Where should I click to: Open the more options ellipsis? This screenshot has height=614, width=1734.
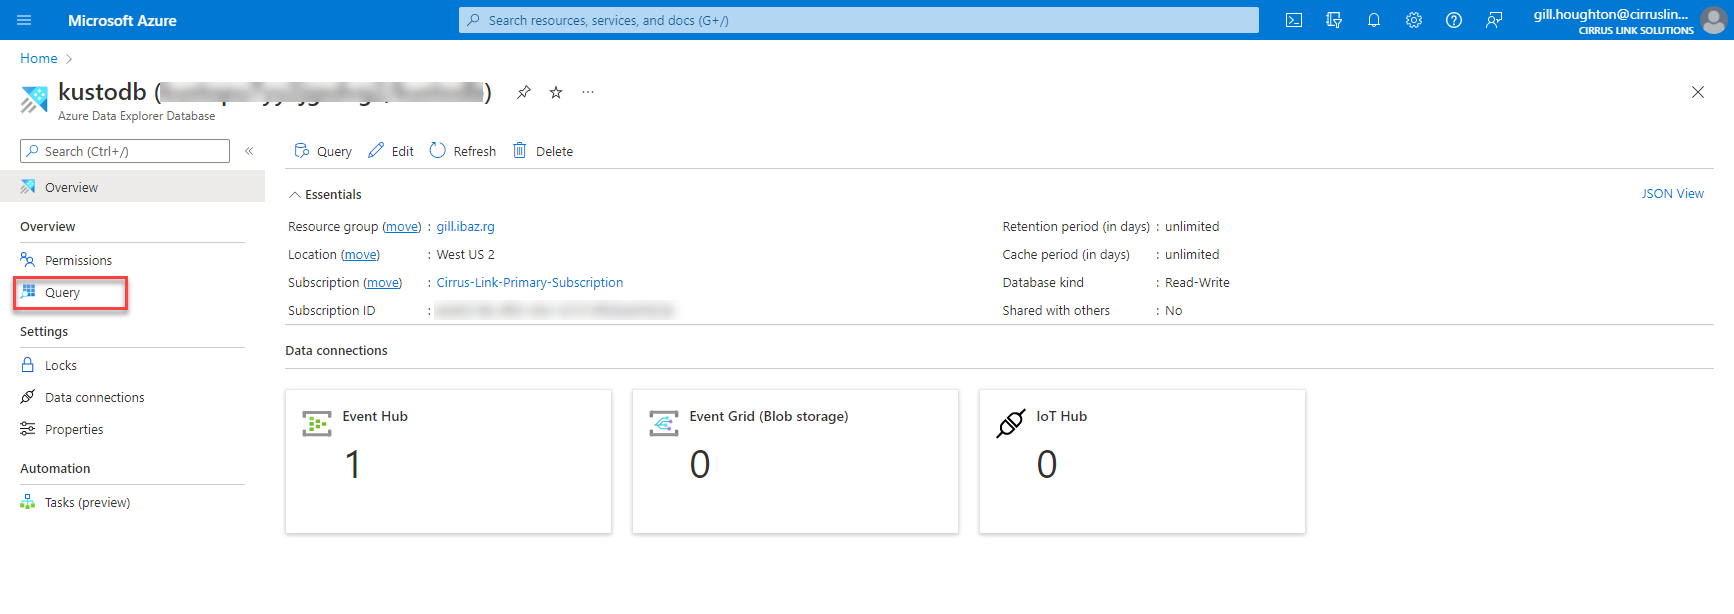588,92
